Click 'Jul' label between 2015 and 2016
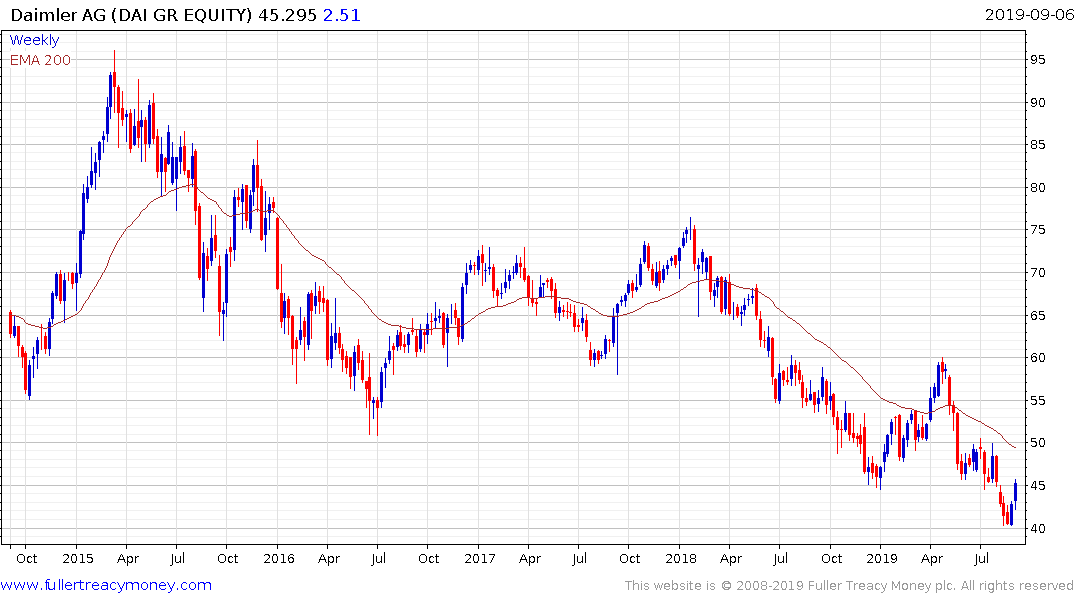 [x=177, y=558]
